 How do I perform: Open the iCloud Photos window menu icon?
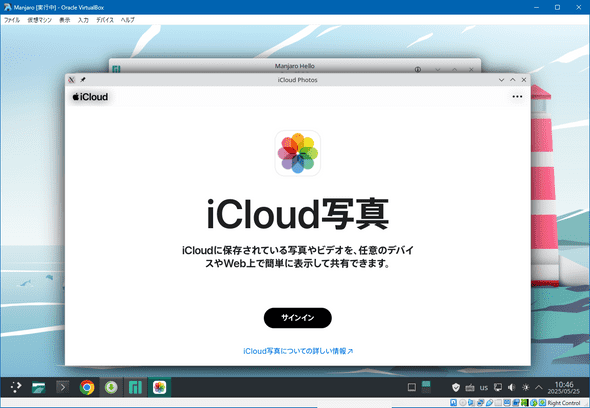(71, 80)
